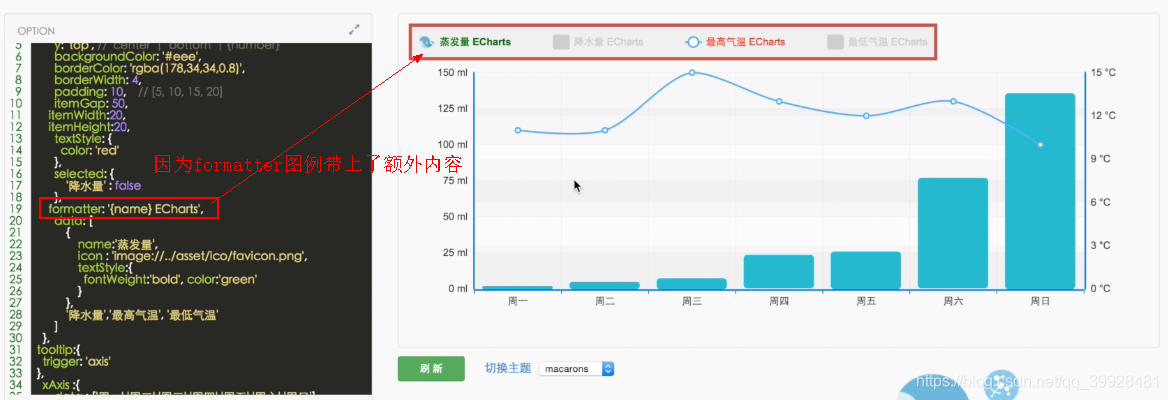The width and height of the screenshot is (1168, 400).
Task: Open the macarons theme dropdown
Action: point(577,369)
